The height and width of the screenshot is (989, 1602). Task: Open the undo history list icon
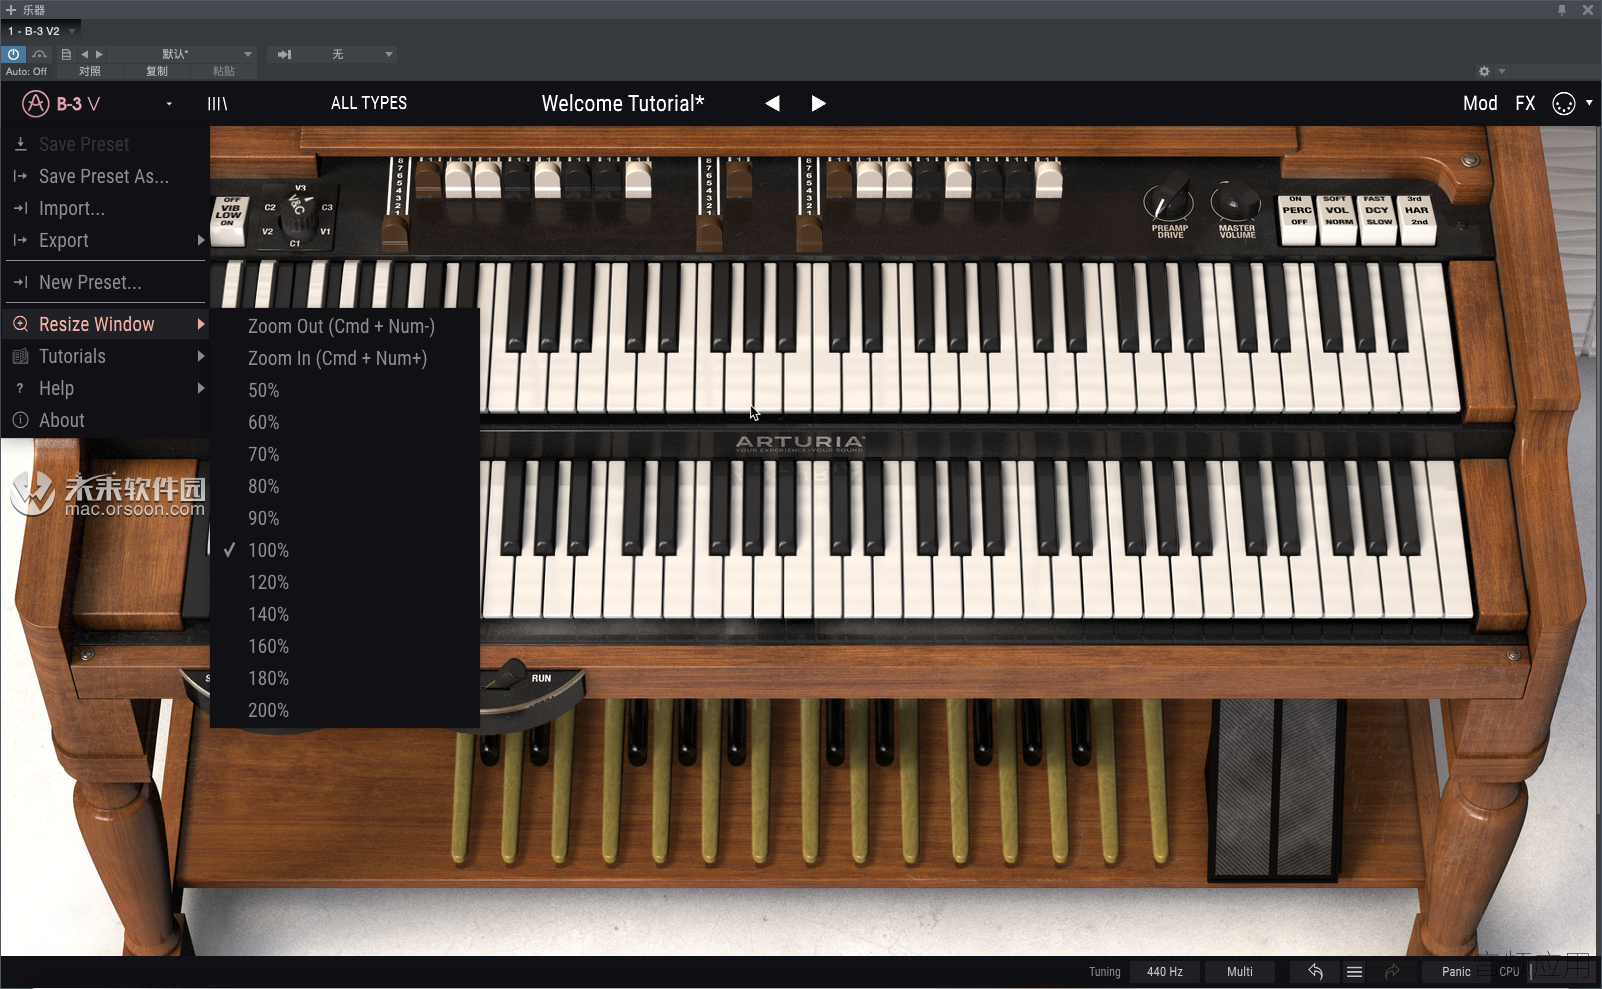coord(1354,972)
